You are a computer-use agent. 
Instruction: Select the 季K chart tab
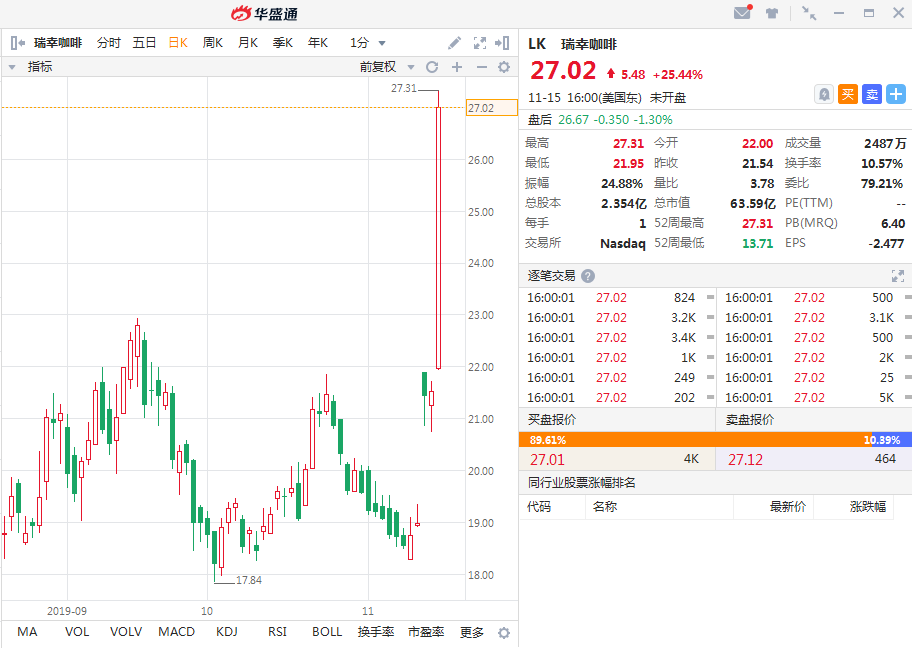click(x=283, y=43)
